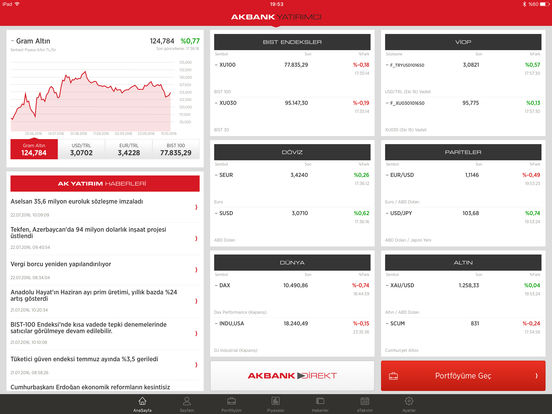This screenshot has width=552, height=414.
Task: Open the Piyasalar markets tab icon
Action: click(275, 404)
